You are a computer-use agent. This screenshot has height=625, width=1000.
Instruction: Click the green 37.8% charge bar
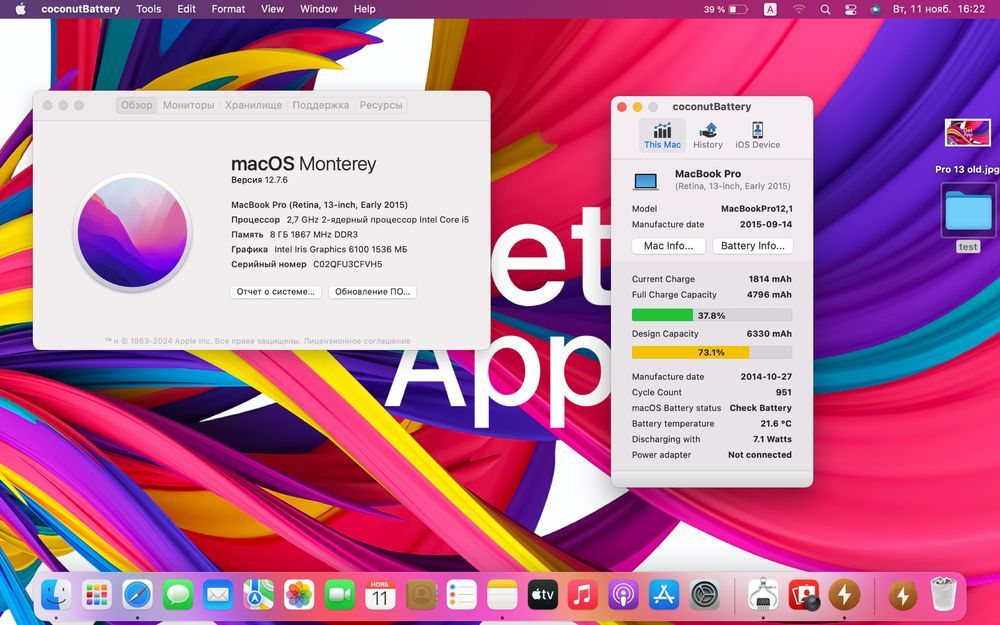pyautogui.click(x=712, y=315)
